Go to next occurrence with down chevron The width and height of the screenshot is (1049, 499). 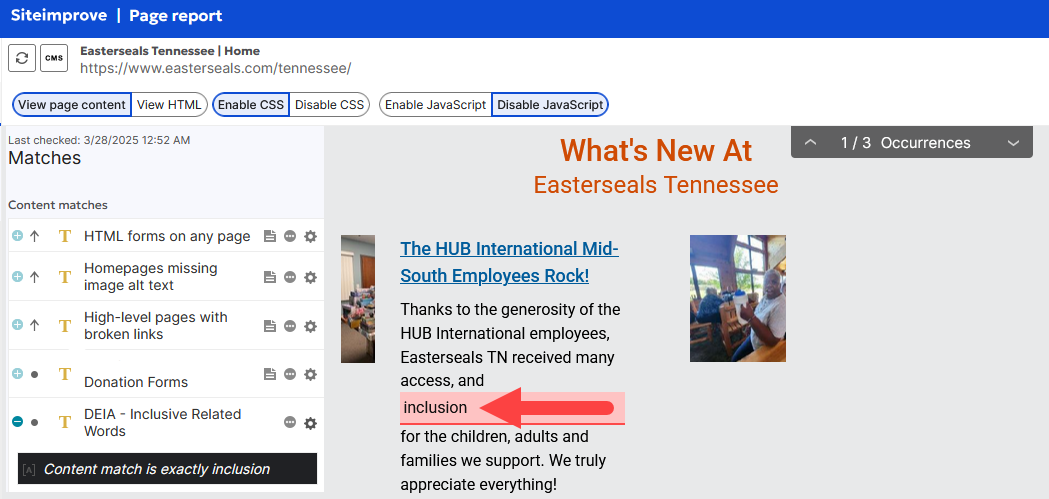pyautogui.click(x=1013, y=143)
